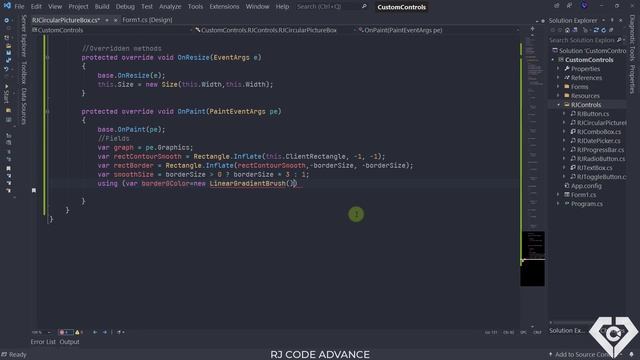The image size is (640, 360).
Task: Select the Solution 'CustomControls' node
Action: (x=589, y=51)
